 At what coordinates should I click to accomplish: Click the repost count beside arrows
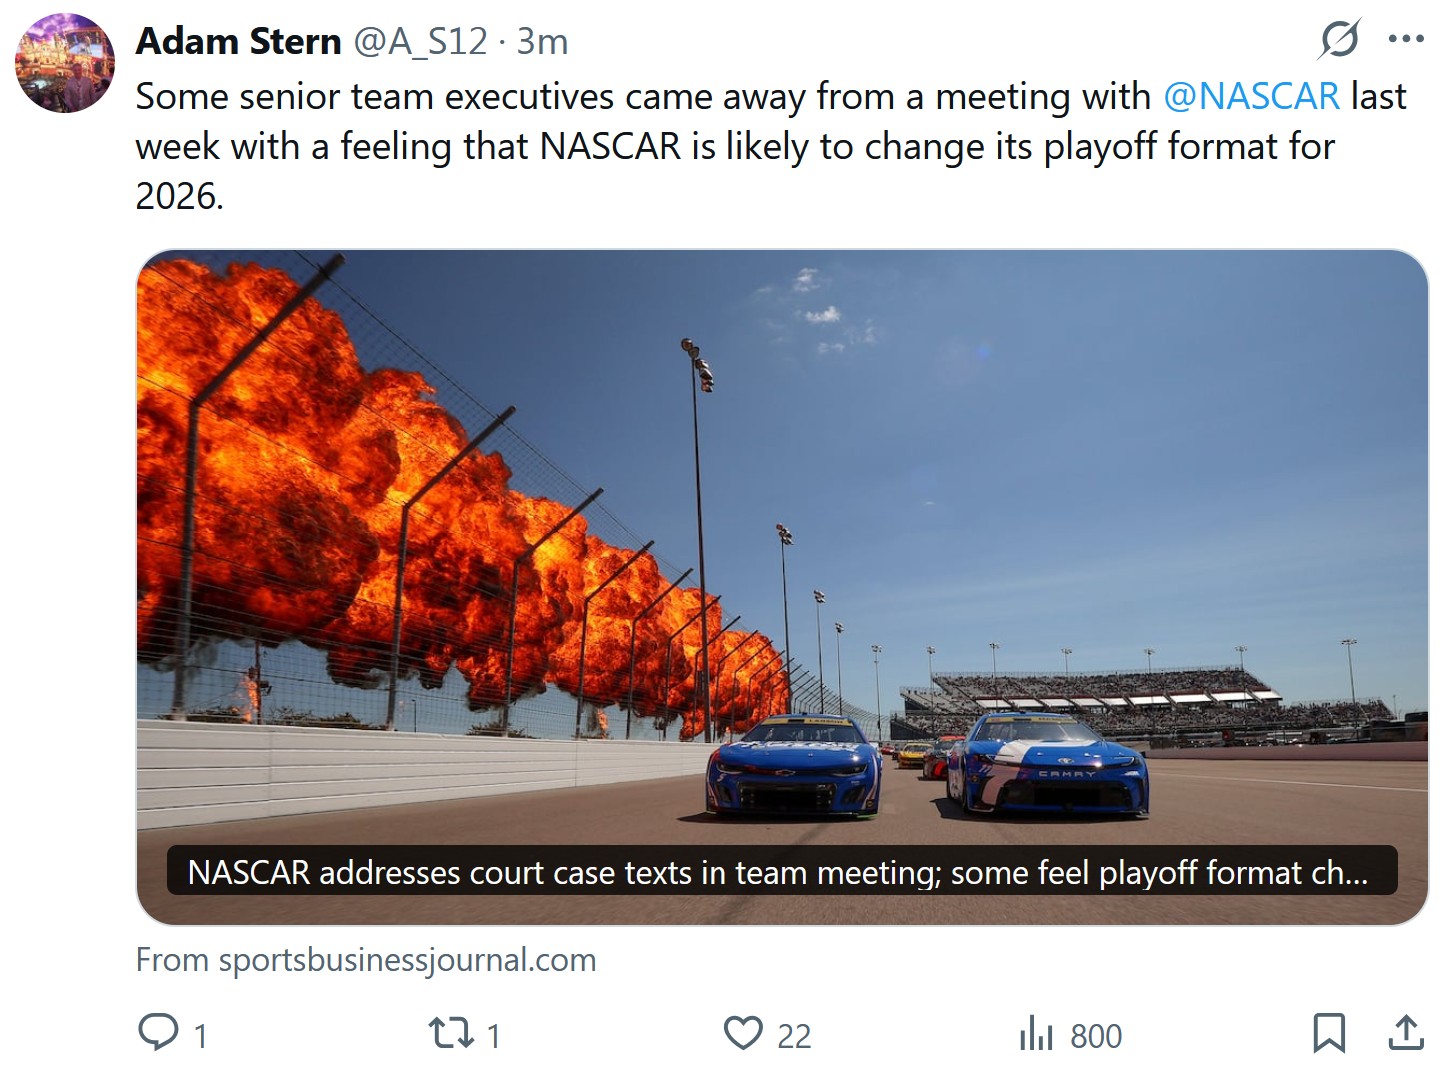coord(493,1036)
